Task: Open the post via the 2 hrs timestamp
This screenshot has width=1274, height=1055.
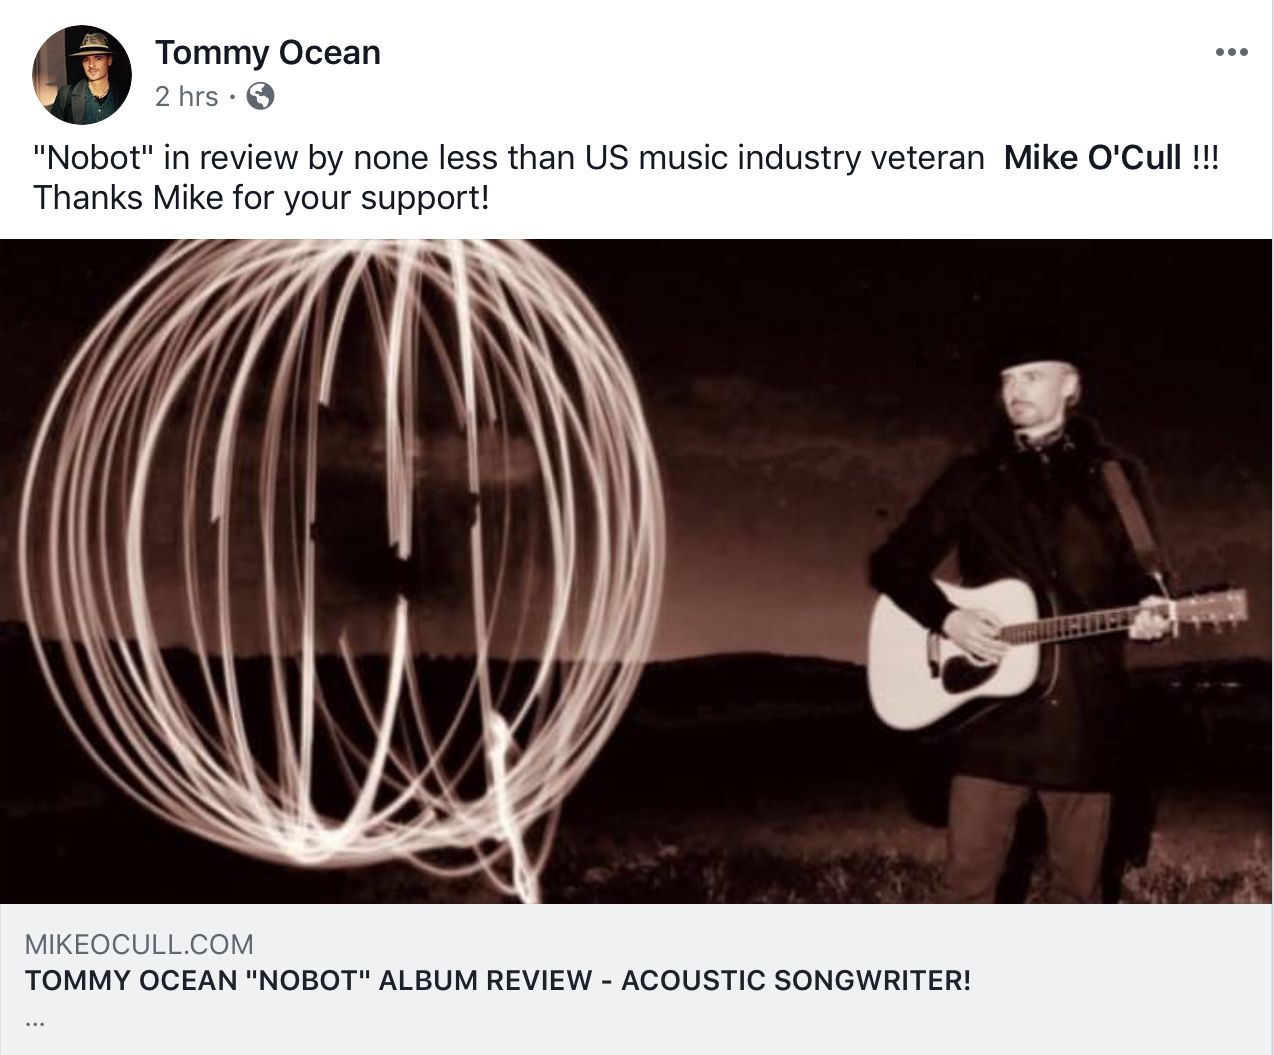Action: point(186,96)
